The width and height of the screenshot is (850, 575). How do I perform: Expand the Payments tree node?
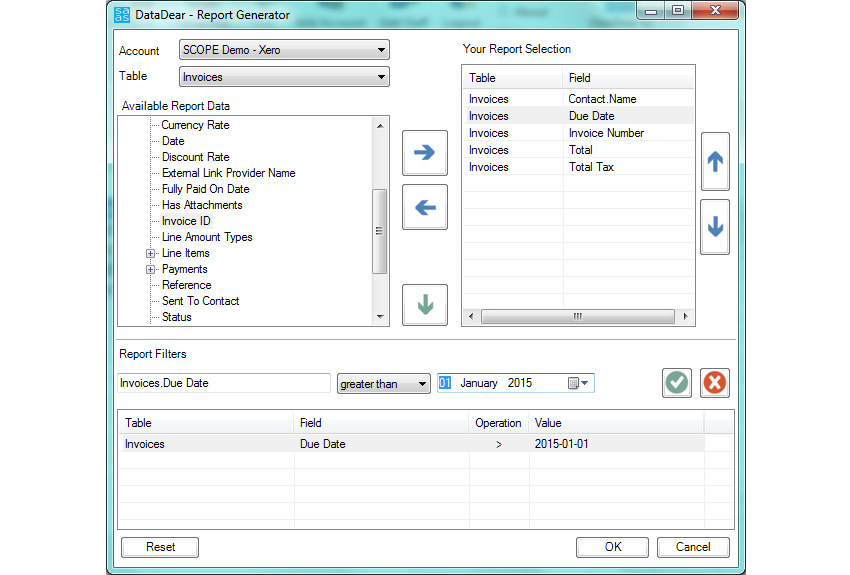click(150, 269)
